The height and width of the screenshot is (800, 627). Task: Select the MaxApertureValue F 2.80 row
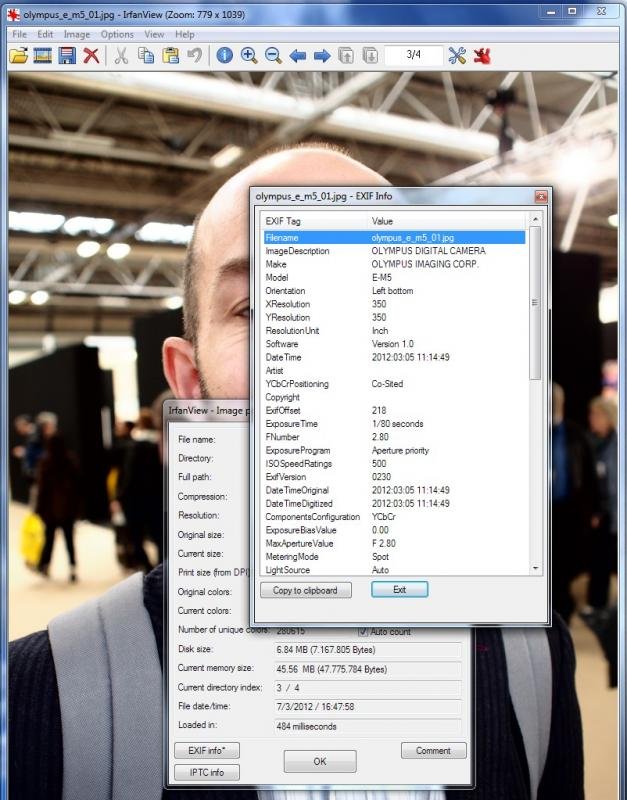(394, 543)
